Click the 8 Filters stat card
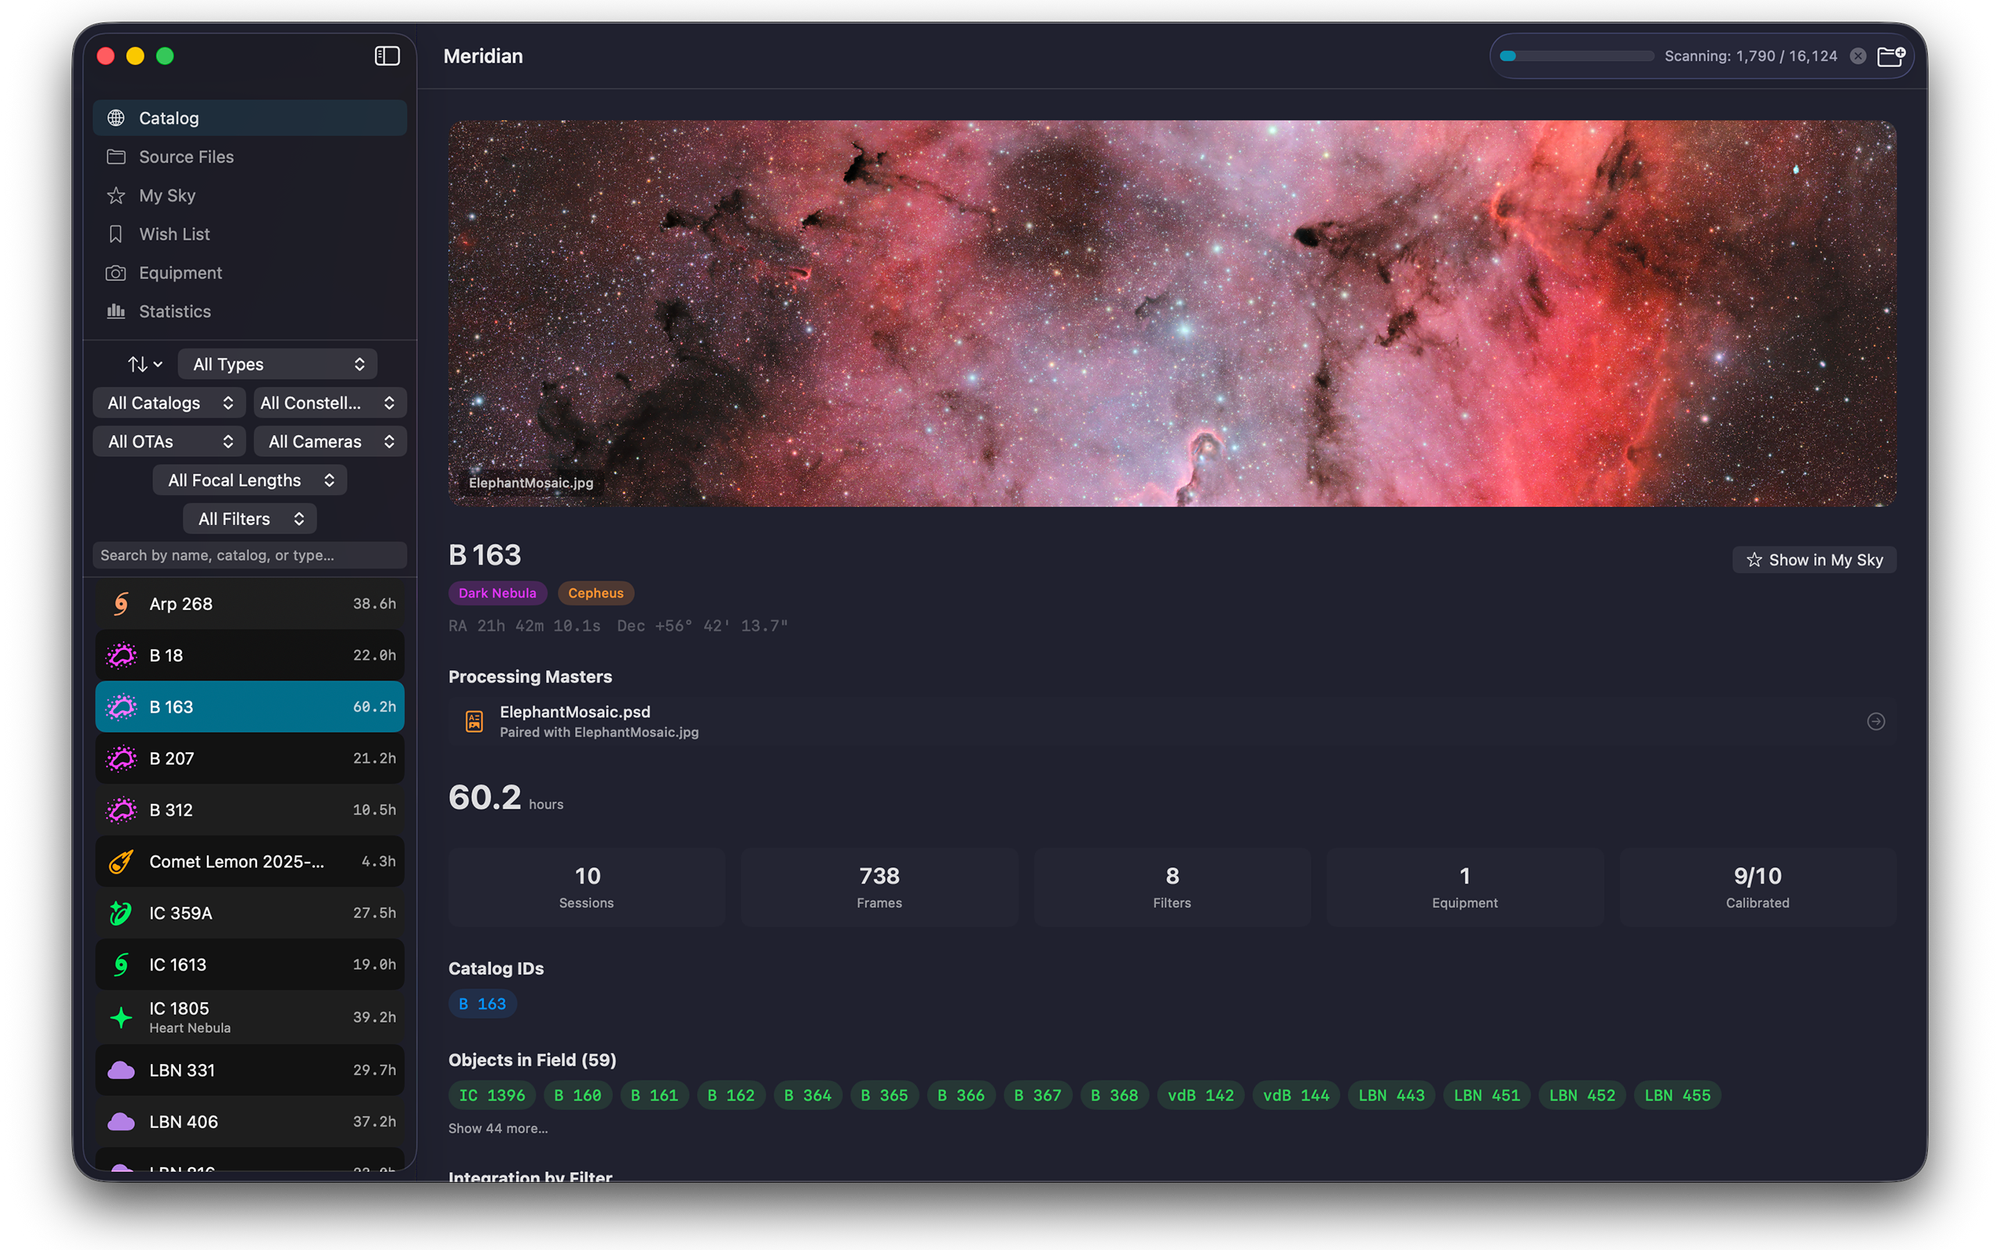 point(1172,887)
